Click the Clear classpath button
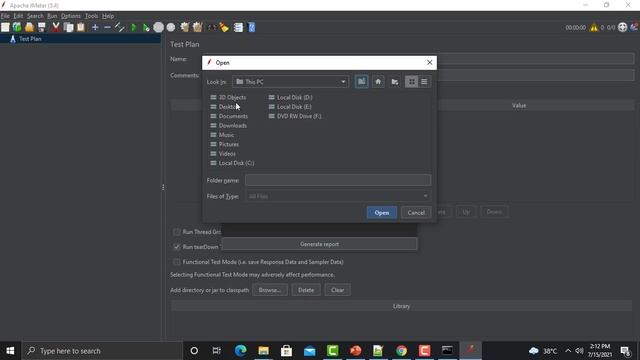This screenshot has width=640, height=360. tap(337, 290)
